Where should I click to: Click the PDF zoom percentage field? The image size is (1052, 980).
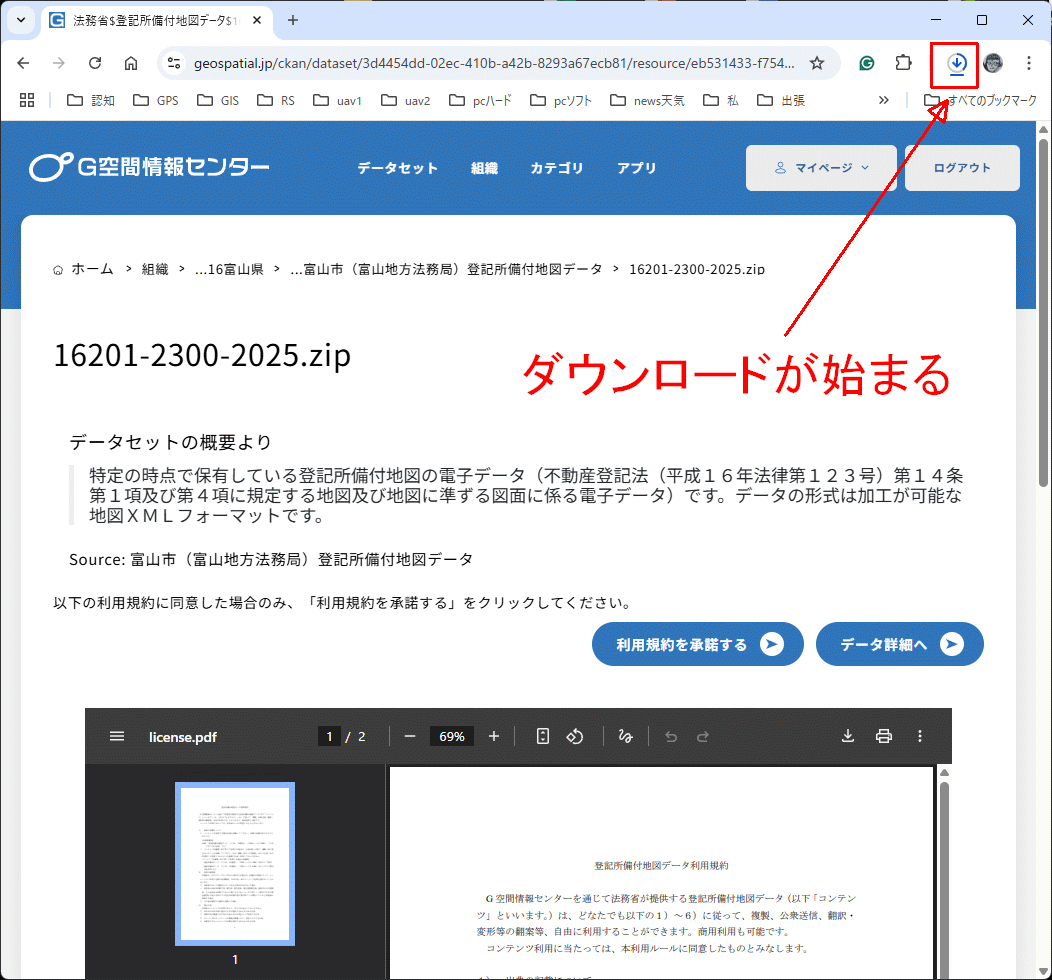tap(452, 737)
